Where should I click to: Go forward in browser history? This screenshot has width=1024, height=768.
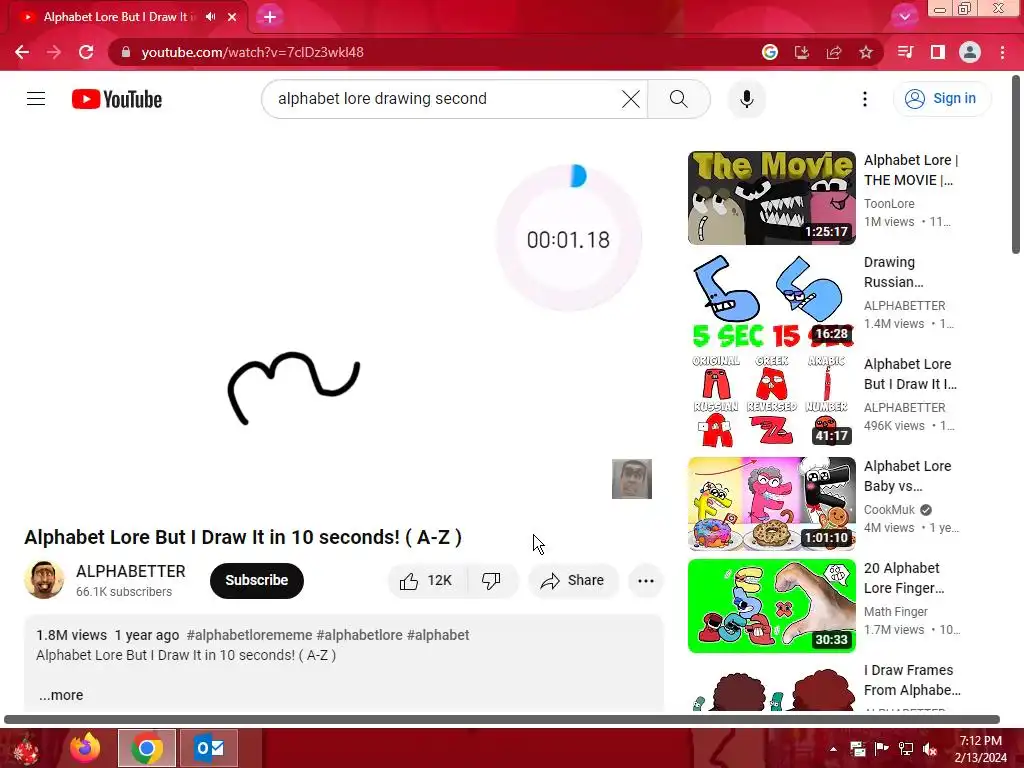tap(54, 52)
